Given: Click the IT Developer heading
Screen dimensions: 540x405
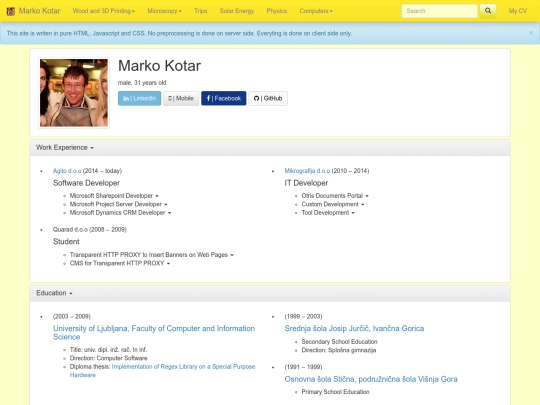Looking at the screenshot, I should 306,183.
